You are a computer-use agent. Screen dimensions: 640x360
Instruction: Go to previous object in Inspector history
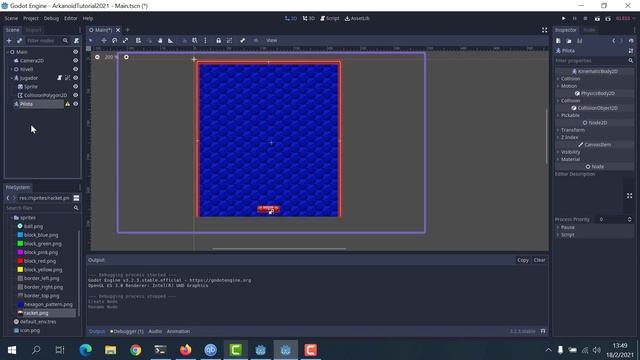pyautogui.click(x=613, y=41)
